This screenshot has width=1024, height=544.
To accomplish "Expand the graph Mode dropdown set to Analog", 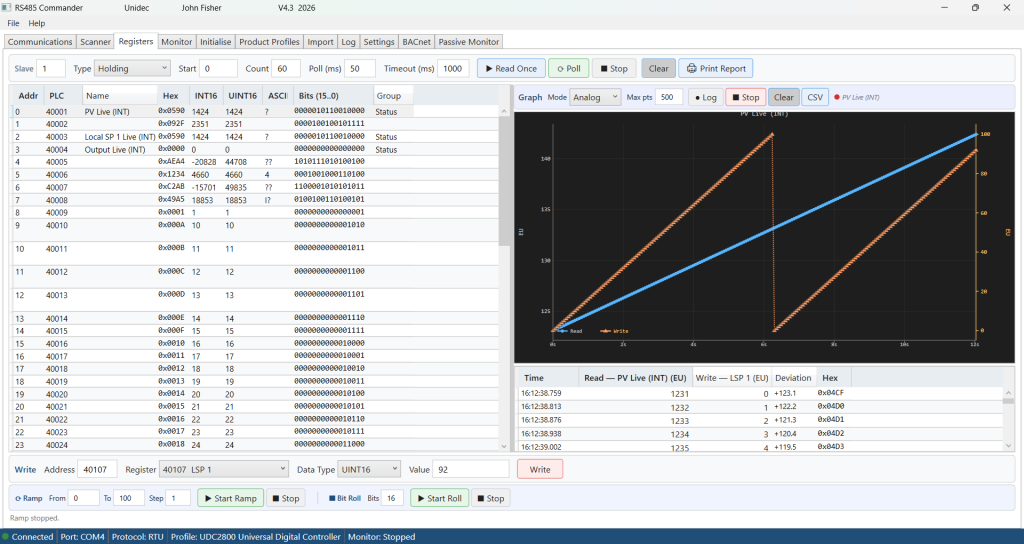I will pyautogui.click(x=595, y=97).
